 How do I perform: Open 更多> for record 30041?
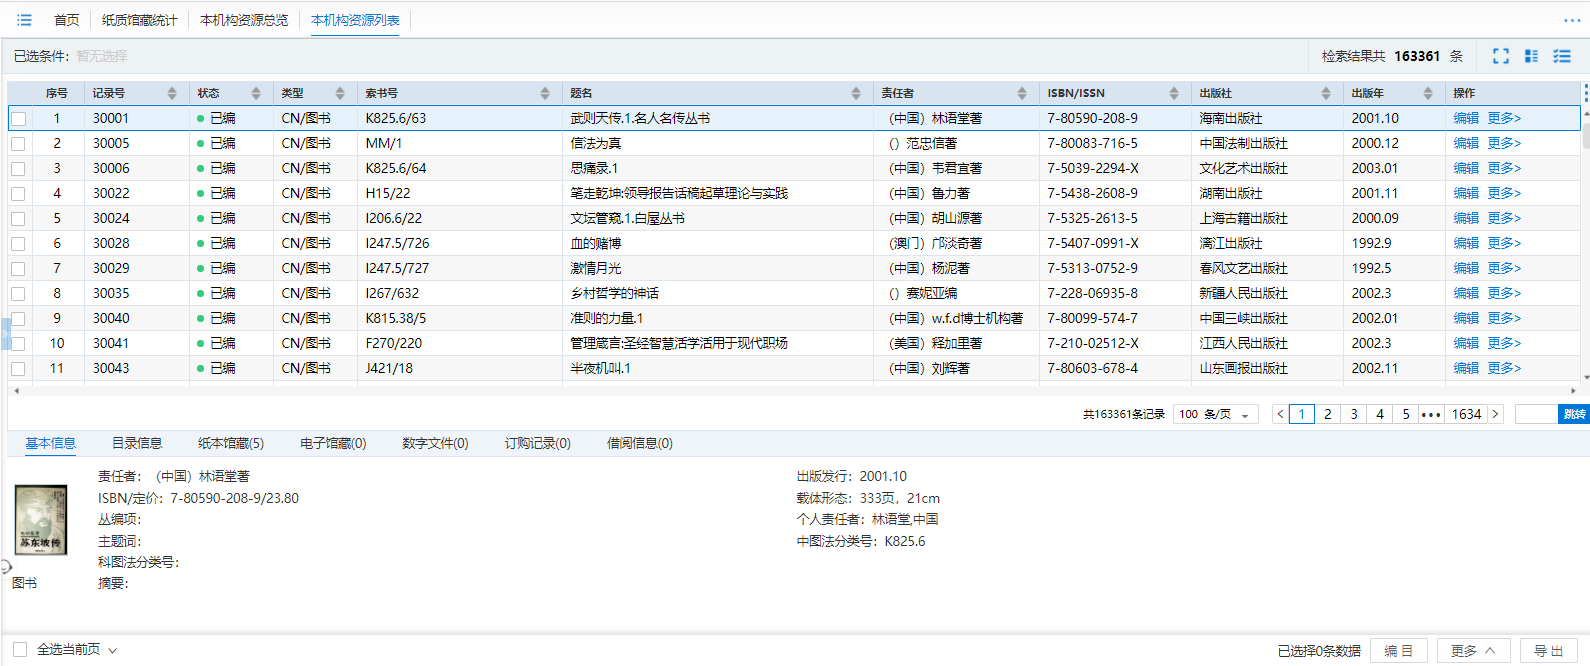point(1504,343)
